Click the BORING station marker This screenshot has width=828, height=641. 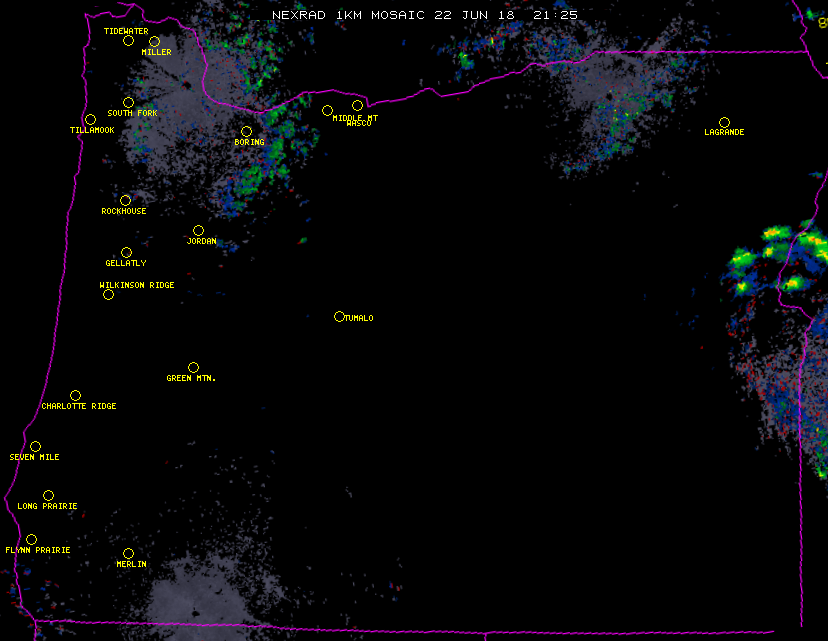click(246, 131)
